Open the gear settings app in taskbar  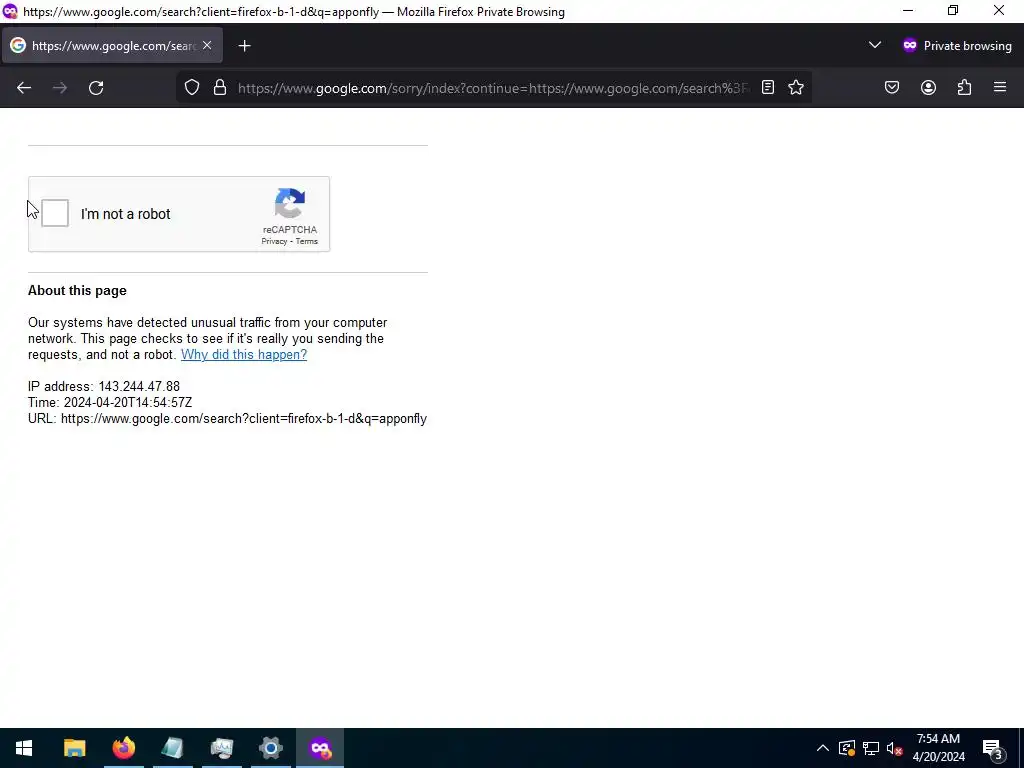(x=270, y=748)
